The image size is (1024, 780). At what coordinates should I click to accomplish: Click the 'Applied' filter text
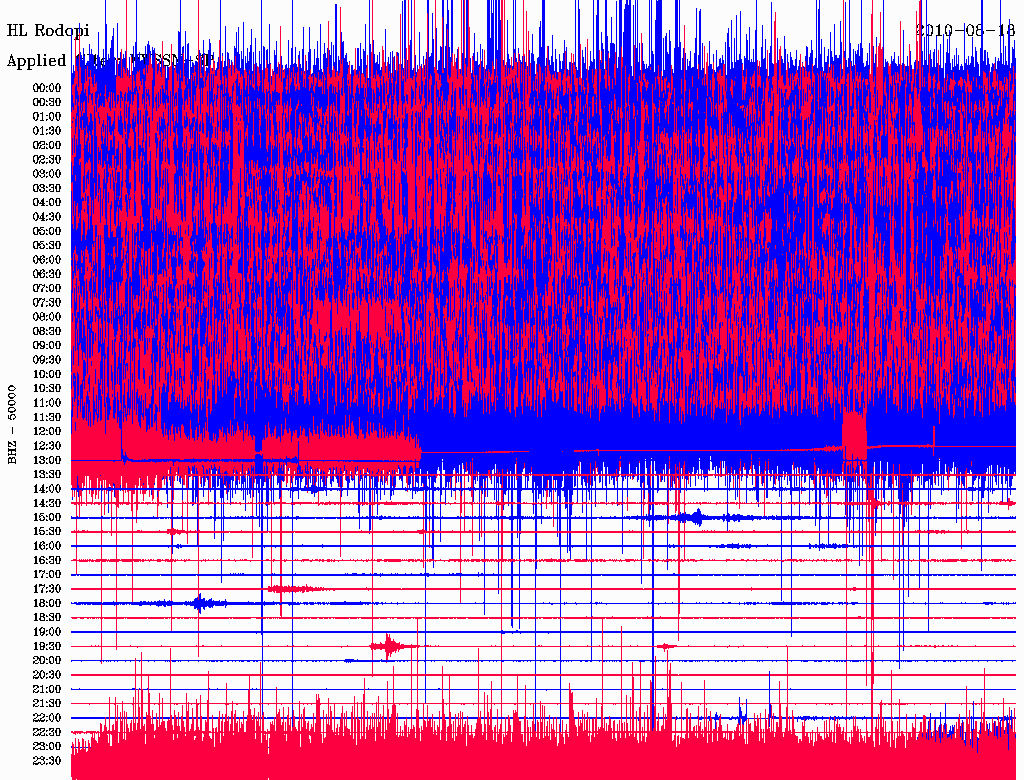click(37, 61)
